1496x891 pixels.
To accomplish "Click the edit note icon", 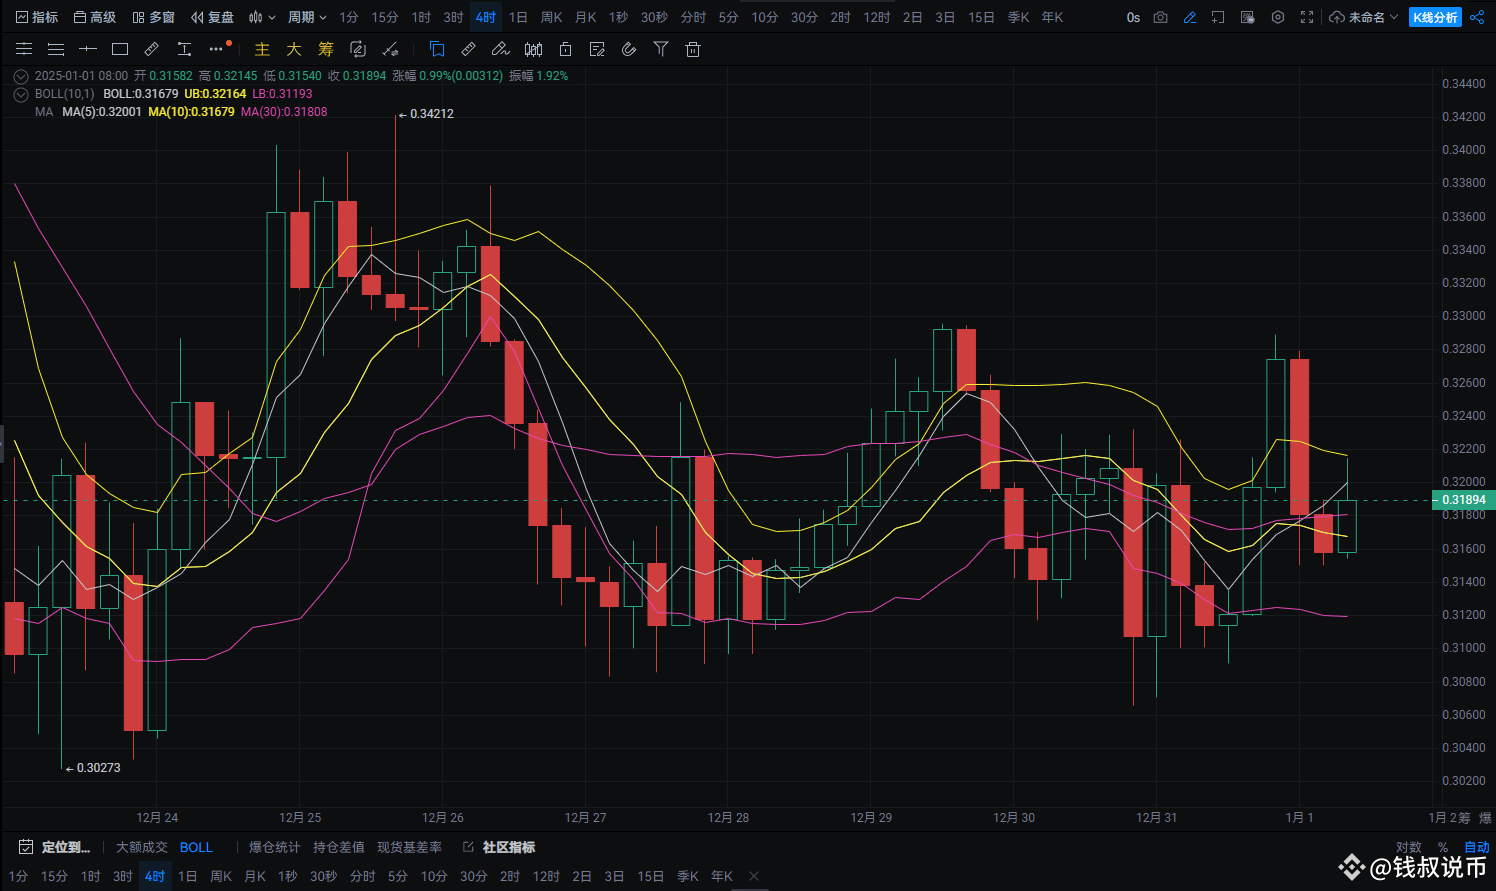I will point(597,49).
